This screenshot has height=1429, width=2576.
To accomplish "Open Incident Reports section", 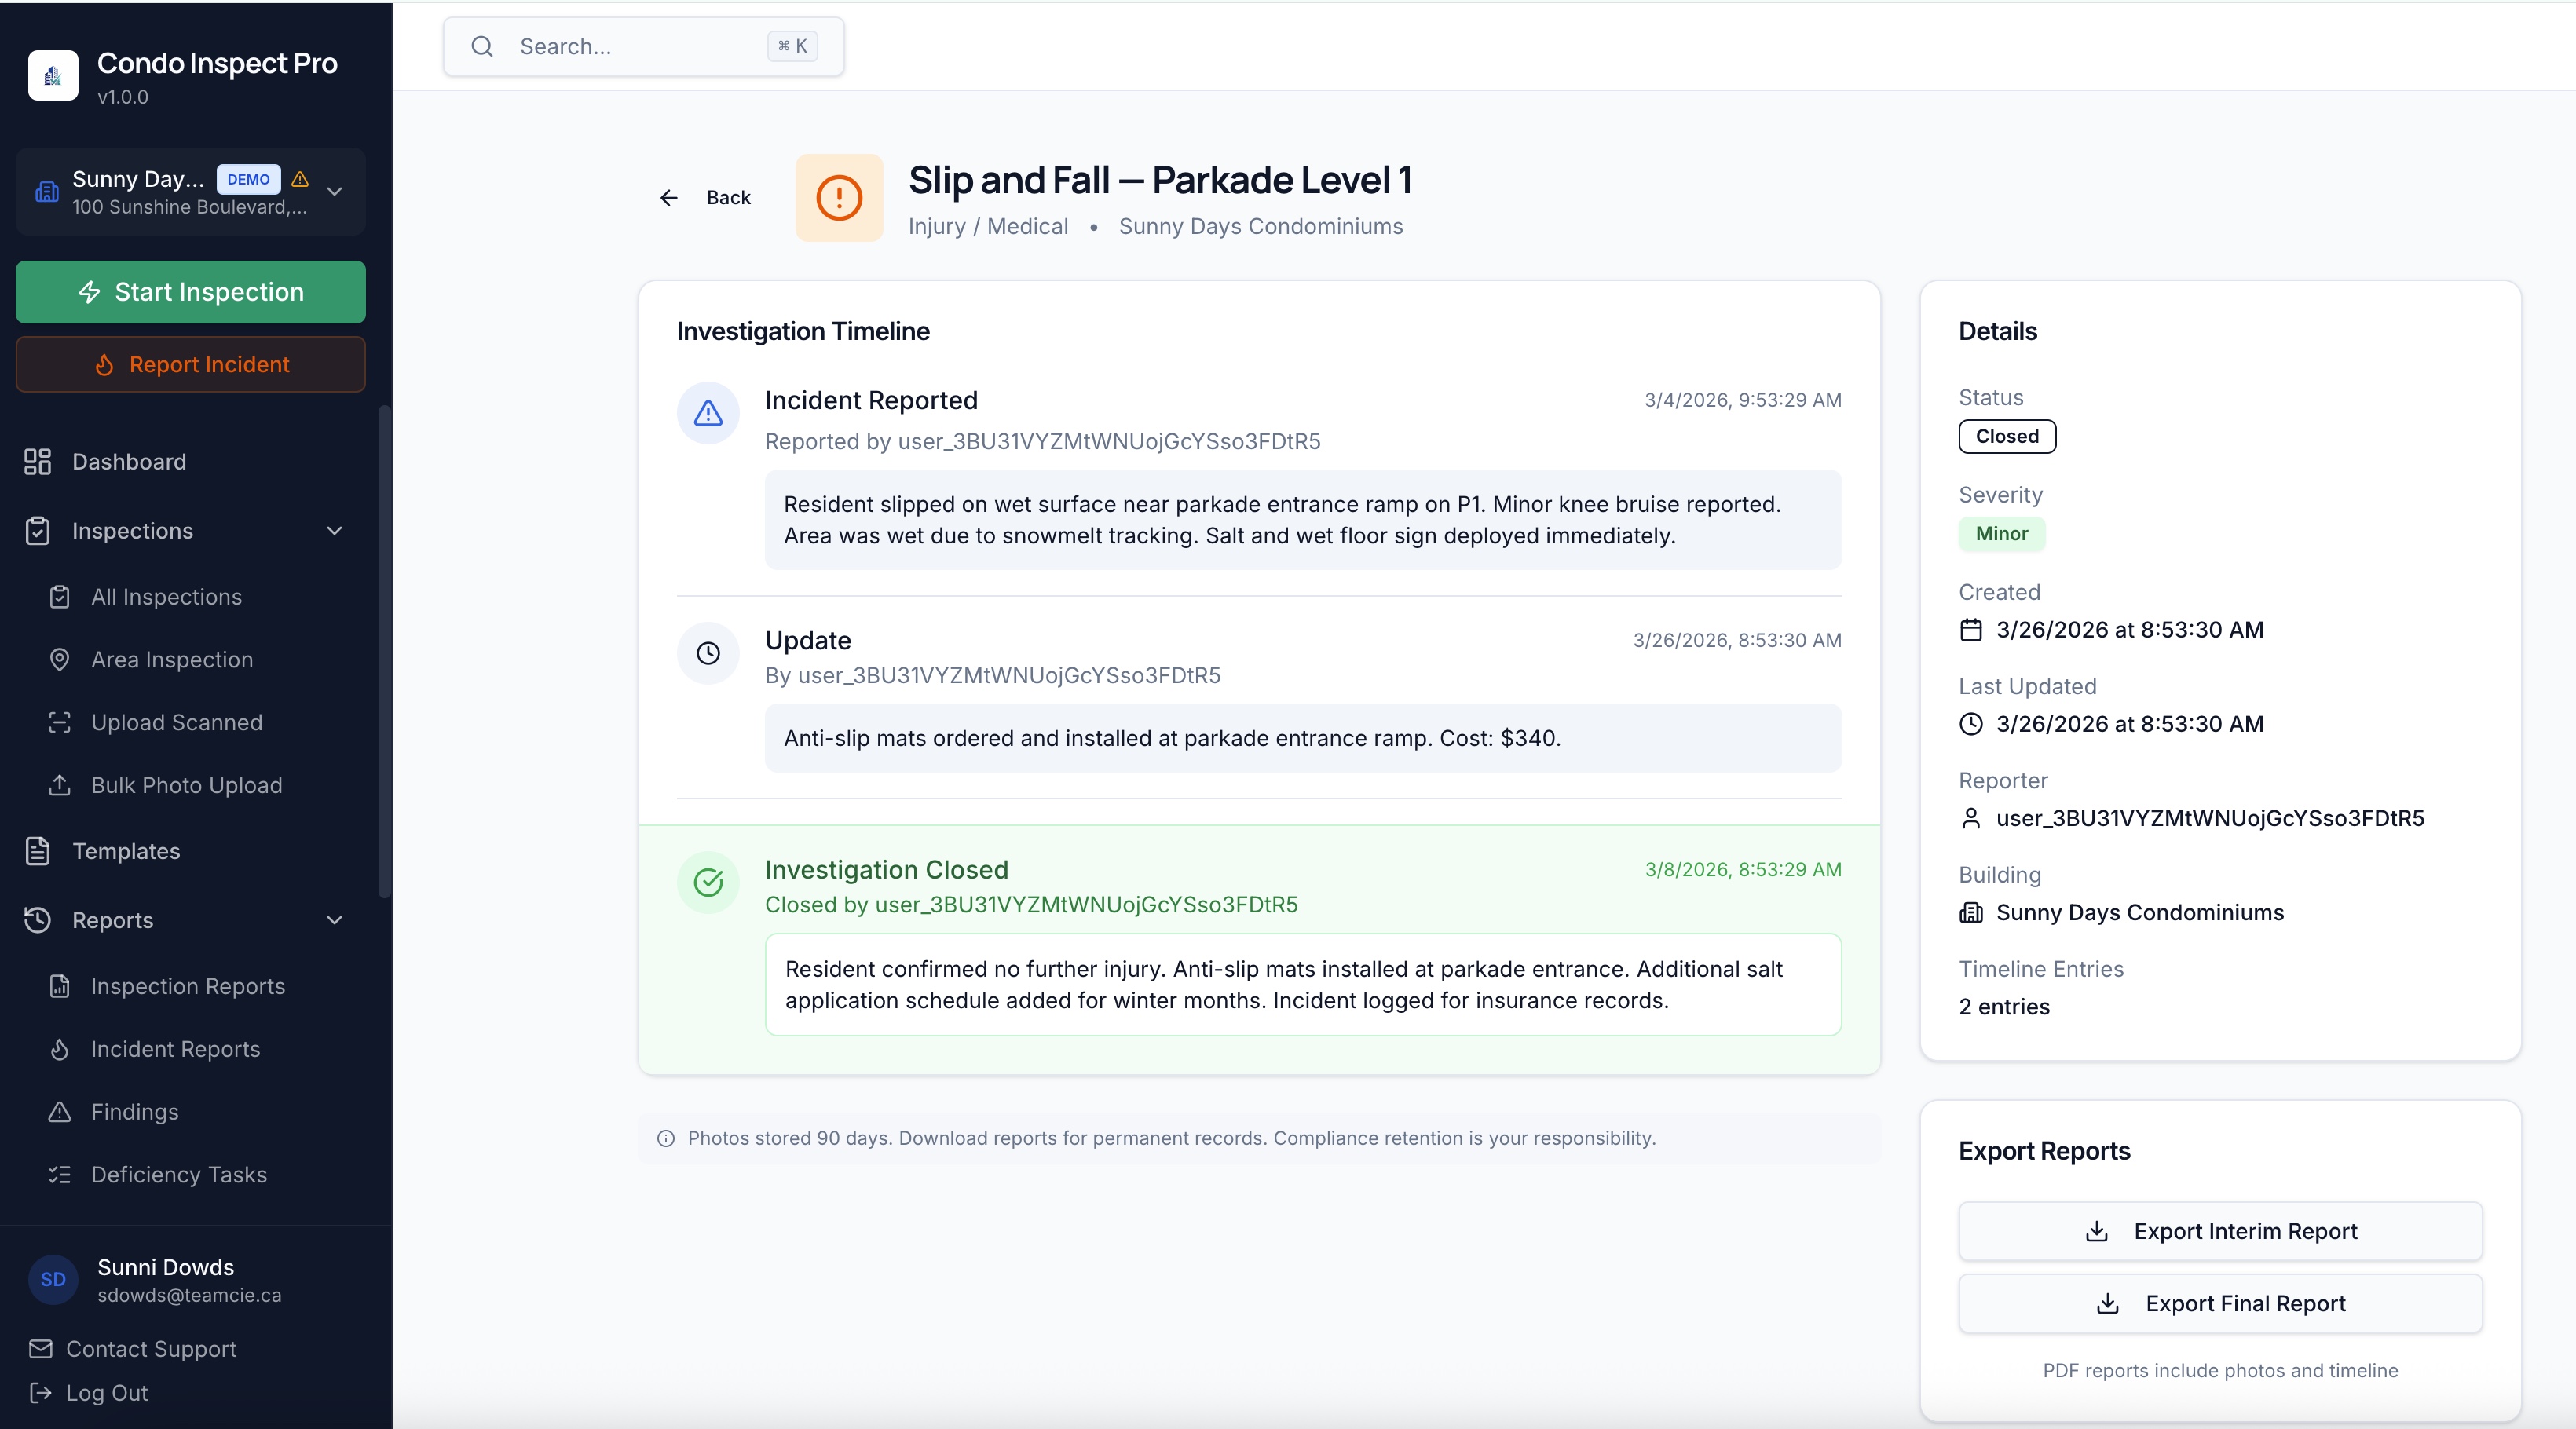I will [176, 1049].
